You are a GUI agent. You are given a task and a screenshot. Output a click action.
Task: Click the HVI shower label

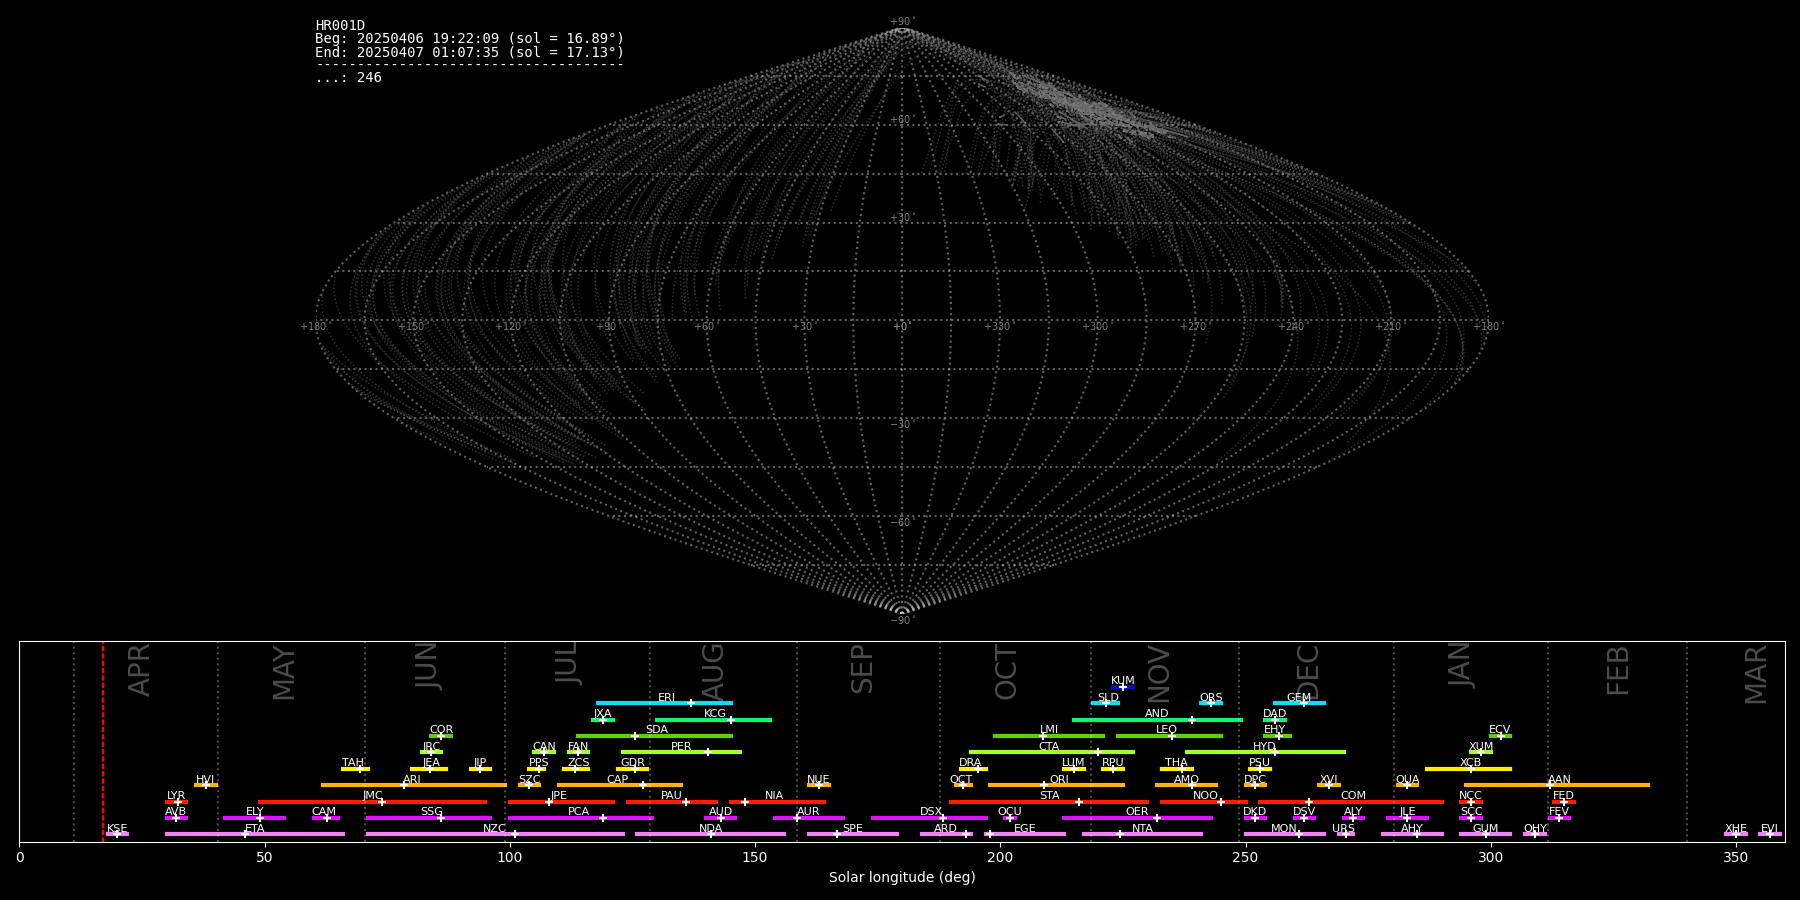coord(205,780)
